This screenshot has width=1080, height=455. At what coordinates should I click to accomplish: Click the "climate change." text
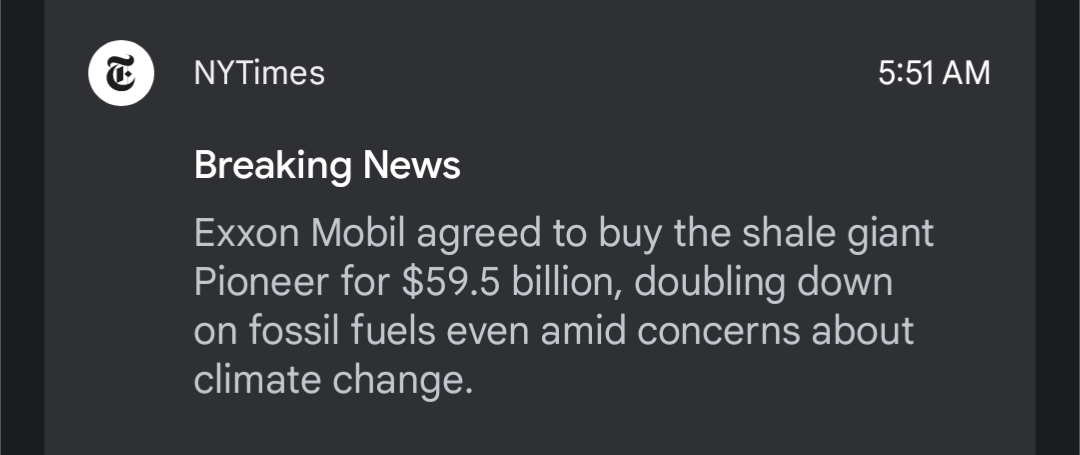332,380
